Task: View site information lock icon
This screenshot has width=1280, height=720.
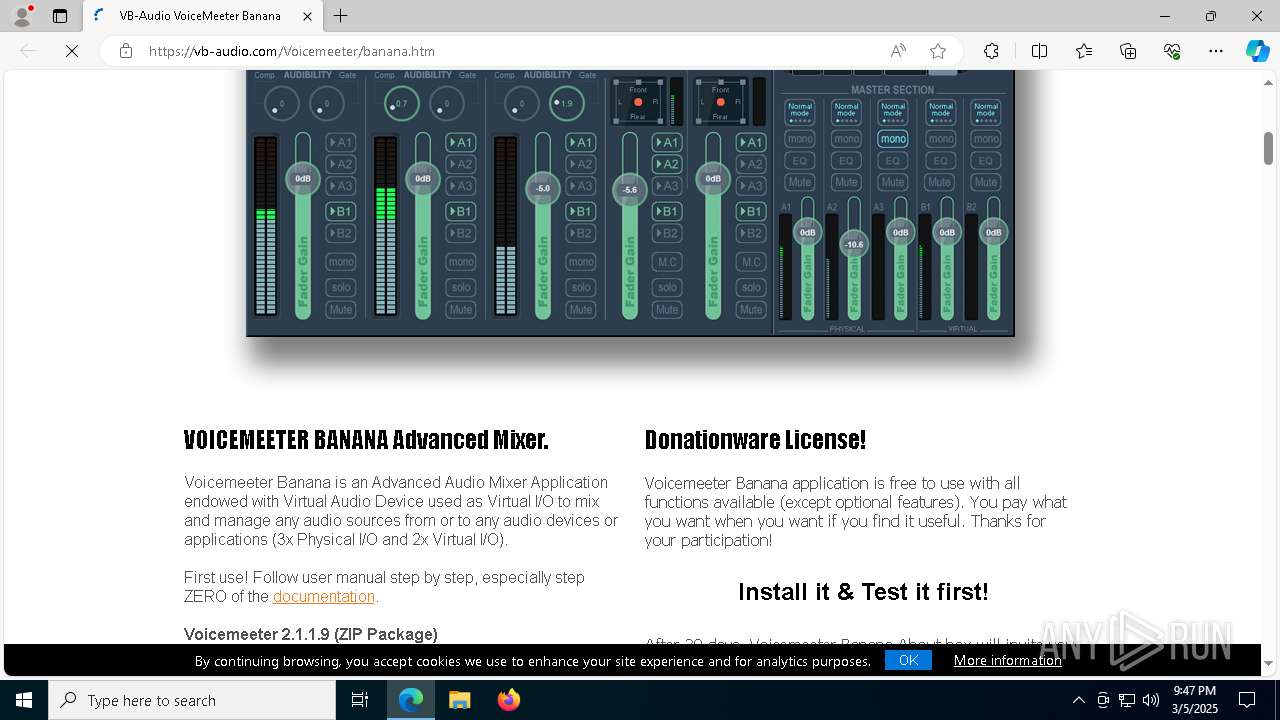Action: (x=126, y=51)
